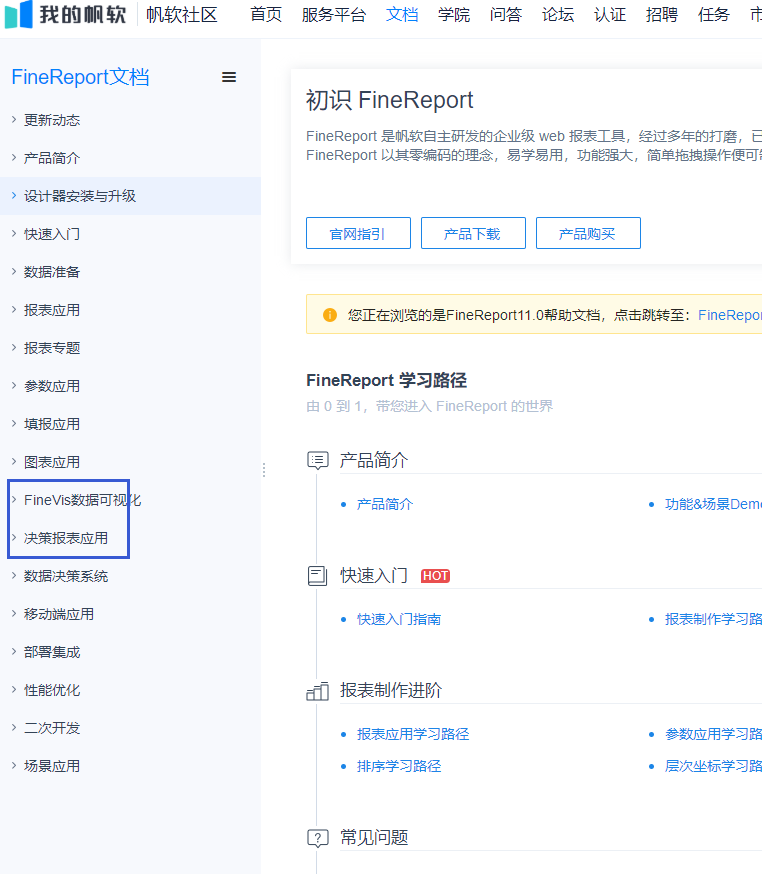This screenshot has width=762, height=874.
Task: Click the 产品下载 button
Action: click(x=473, y=233)
